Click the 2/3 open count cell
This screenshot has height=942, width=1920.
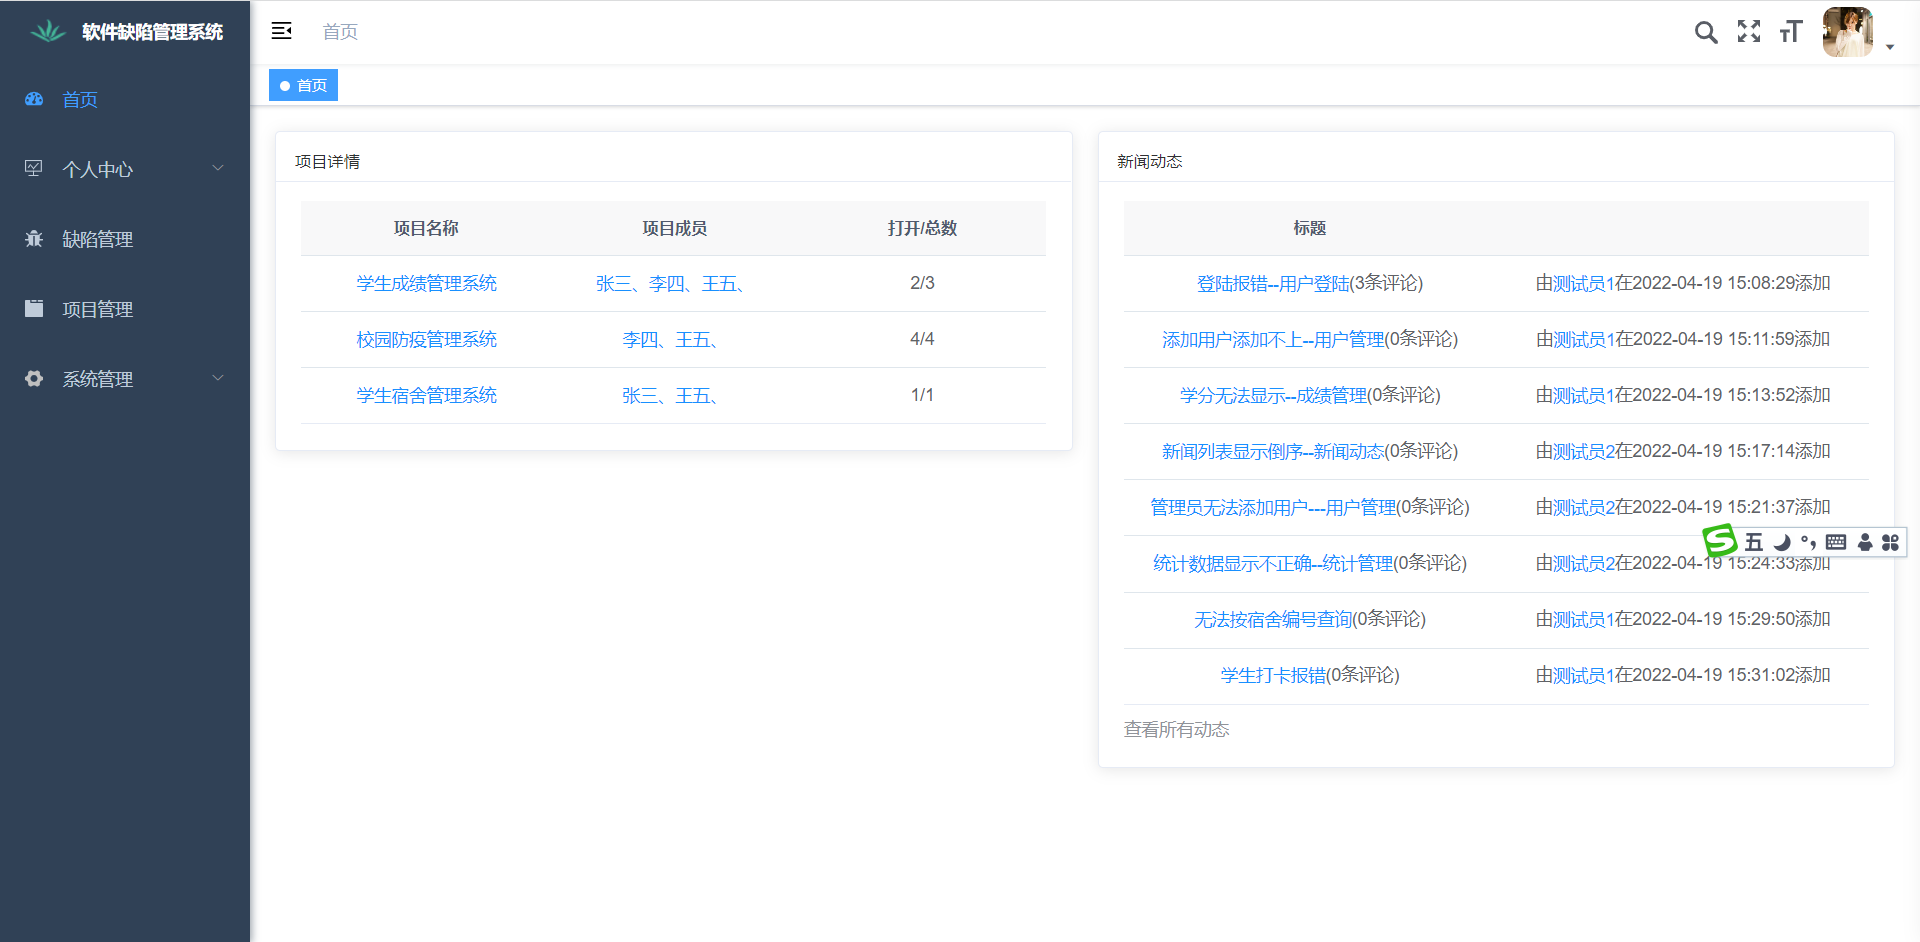click(x=922, y=283)
